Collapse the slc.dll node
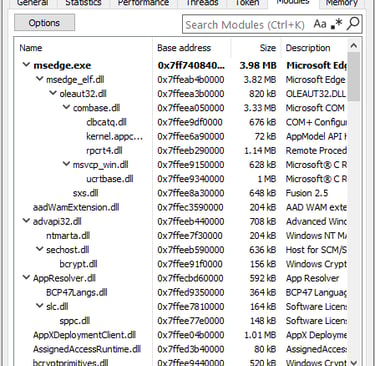The image size is (375, 366). click(x=40, y=306)
